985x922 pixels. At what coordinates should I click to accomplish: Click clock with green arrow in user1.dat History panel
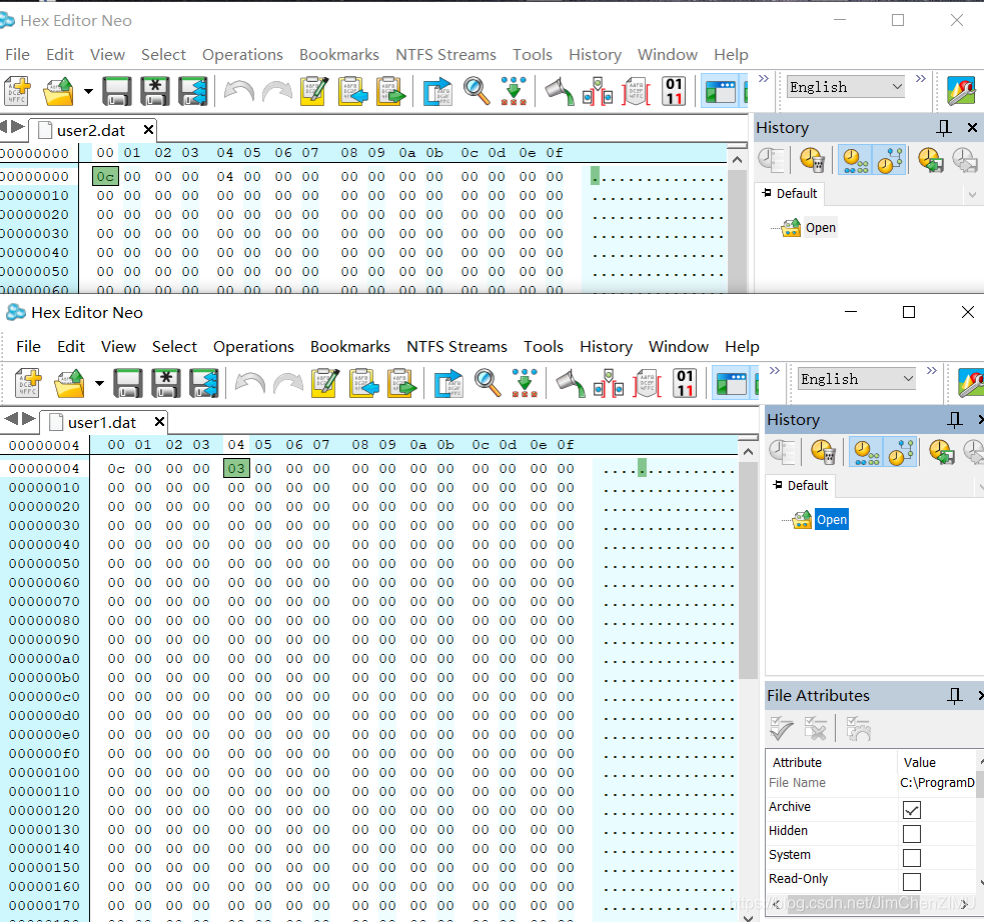click(941, 452)
